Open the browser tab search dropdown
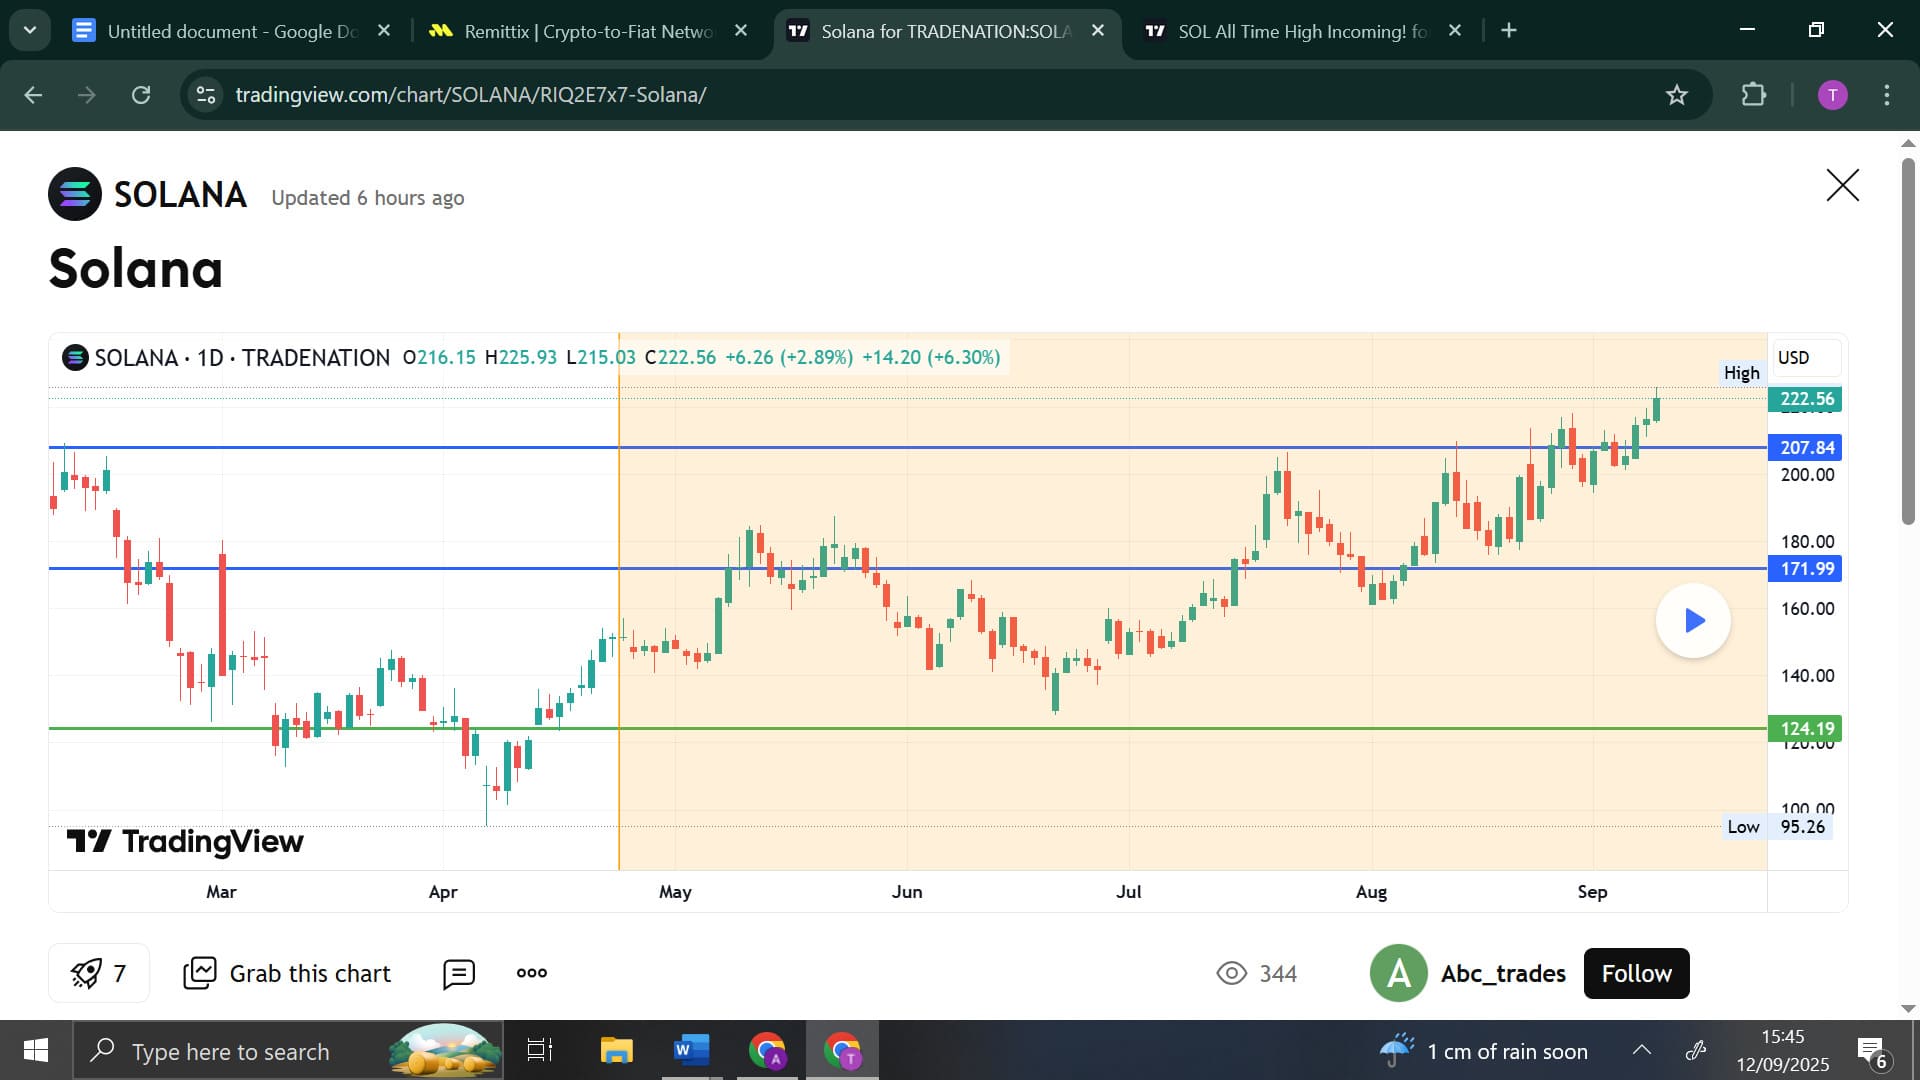Screen dimensions: 1920x1080 [30, 30]
